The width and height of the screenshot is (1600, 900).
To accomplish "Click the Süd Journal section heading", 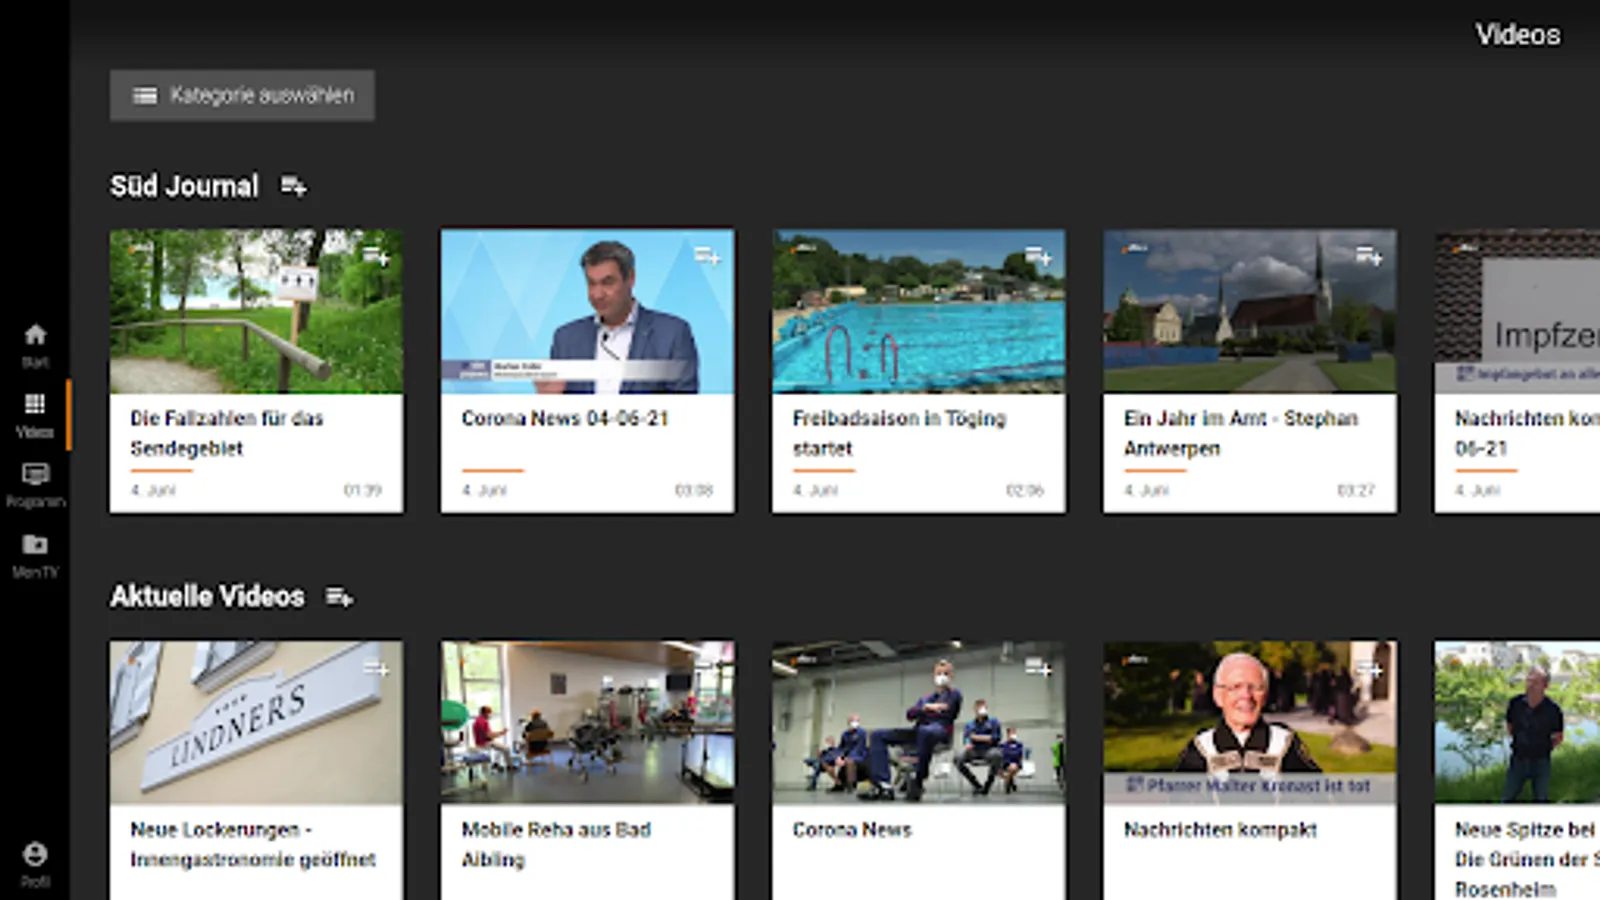I will tap(184, 186).
